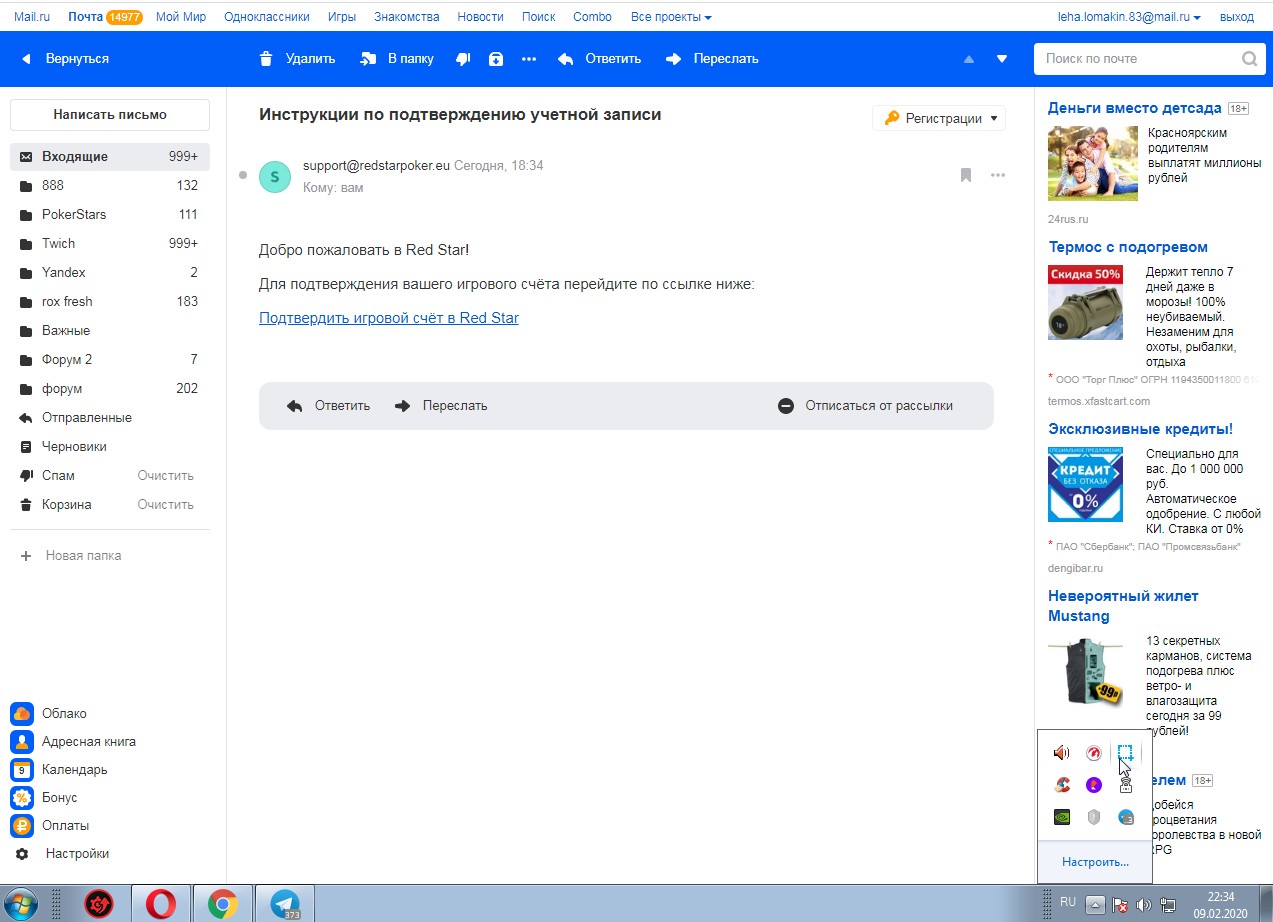Screen dimensions: 1273x922
Task: Open the Корзина trash folder
Action: 66,505
